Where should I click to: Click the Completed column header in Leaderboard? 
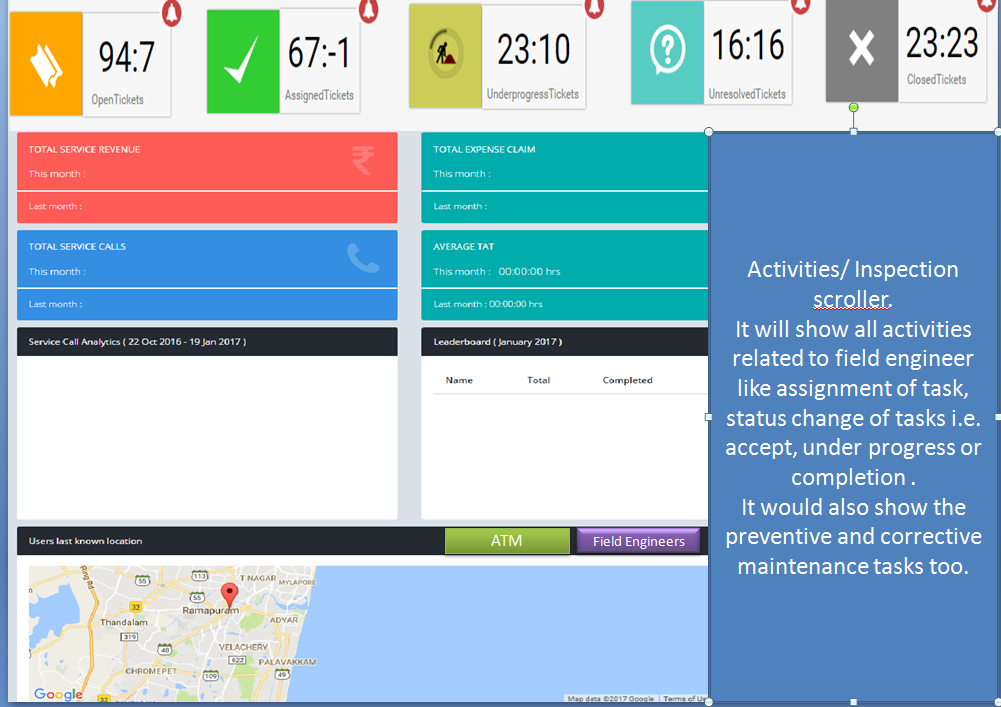[x=627, y=380]
